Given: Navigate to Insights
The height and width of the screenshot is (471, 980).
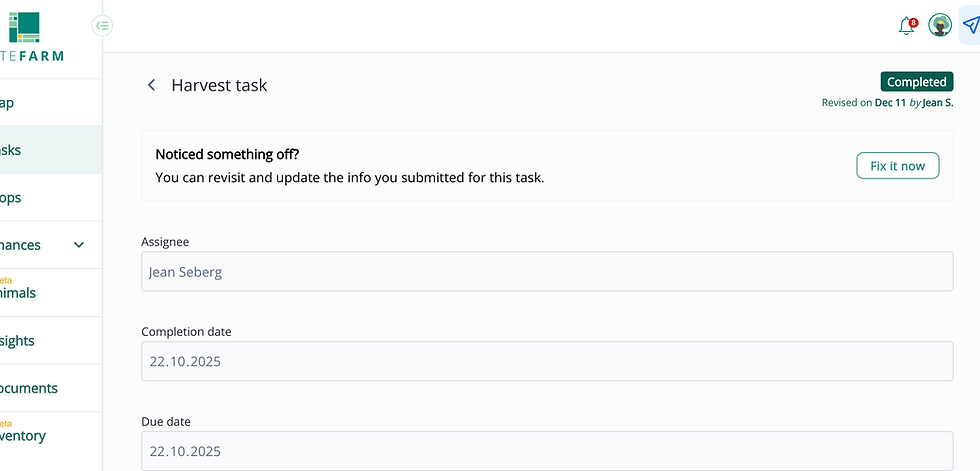Looking at the screenshot, I should point(18,341).
